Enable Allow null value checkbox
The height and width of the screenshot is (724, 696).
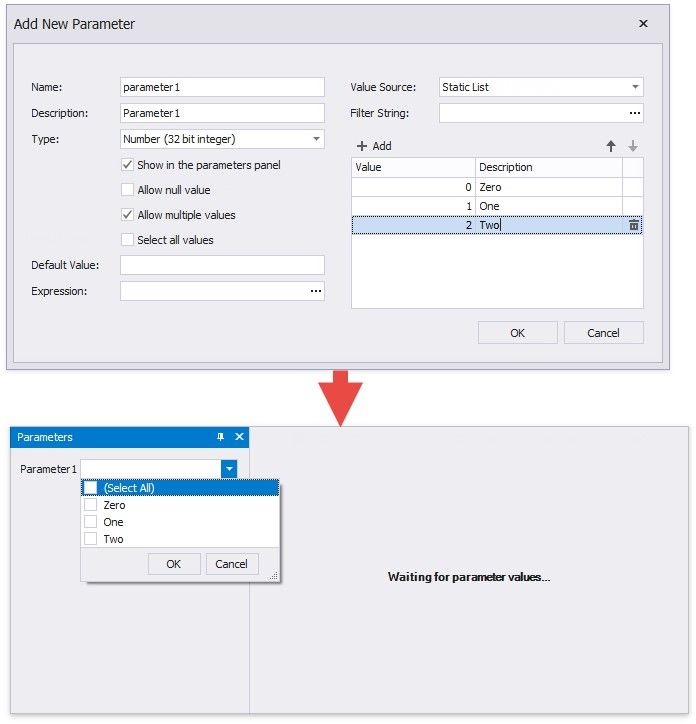point(127,190)
